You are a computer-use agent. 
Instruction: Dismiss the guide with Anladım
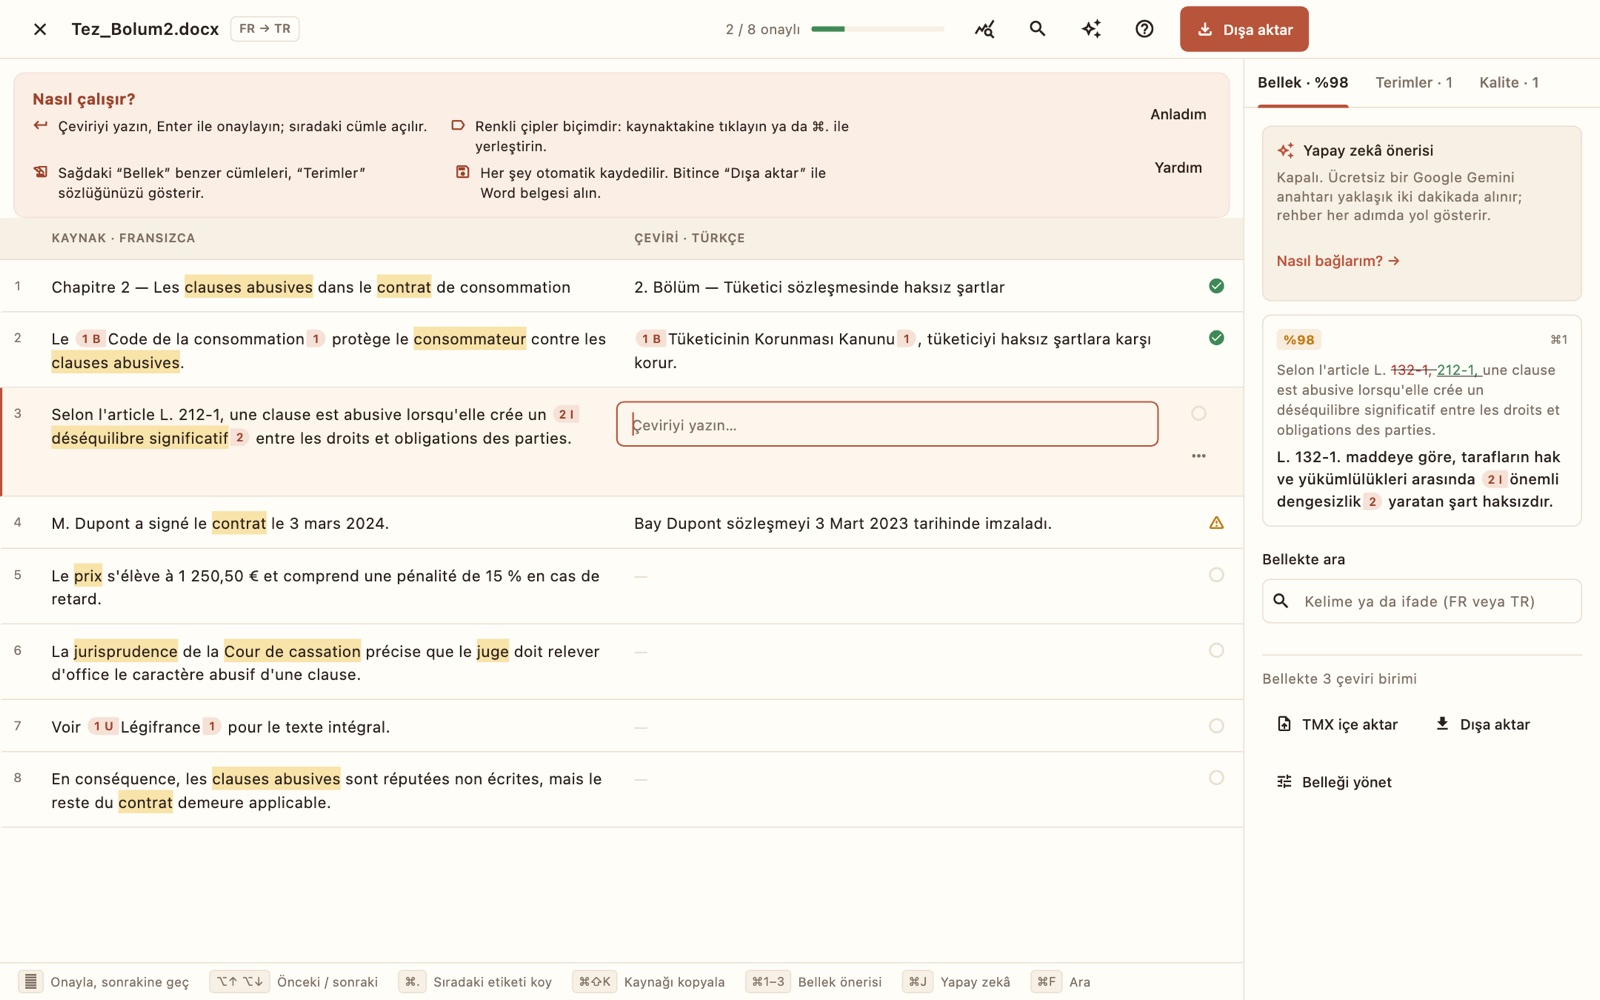point(1178,114)
